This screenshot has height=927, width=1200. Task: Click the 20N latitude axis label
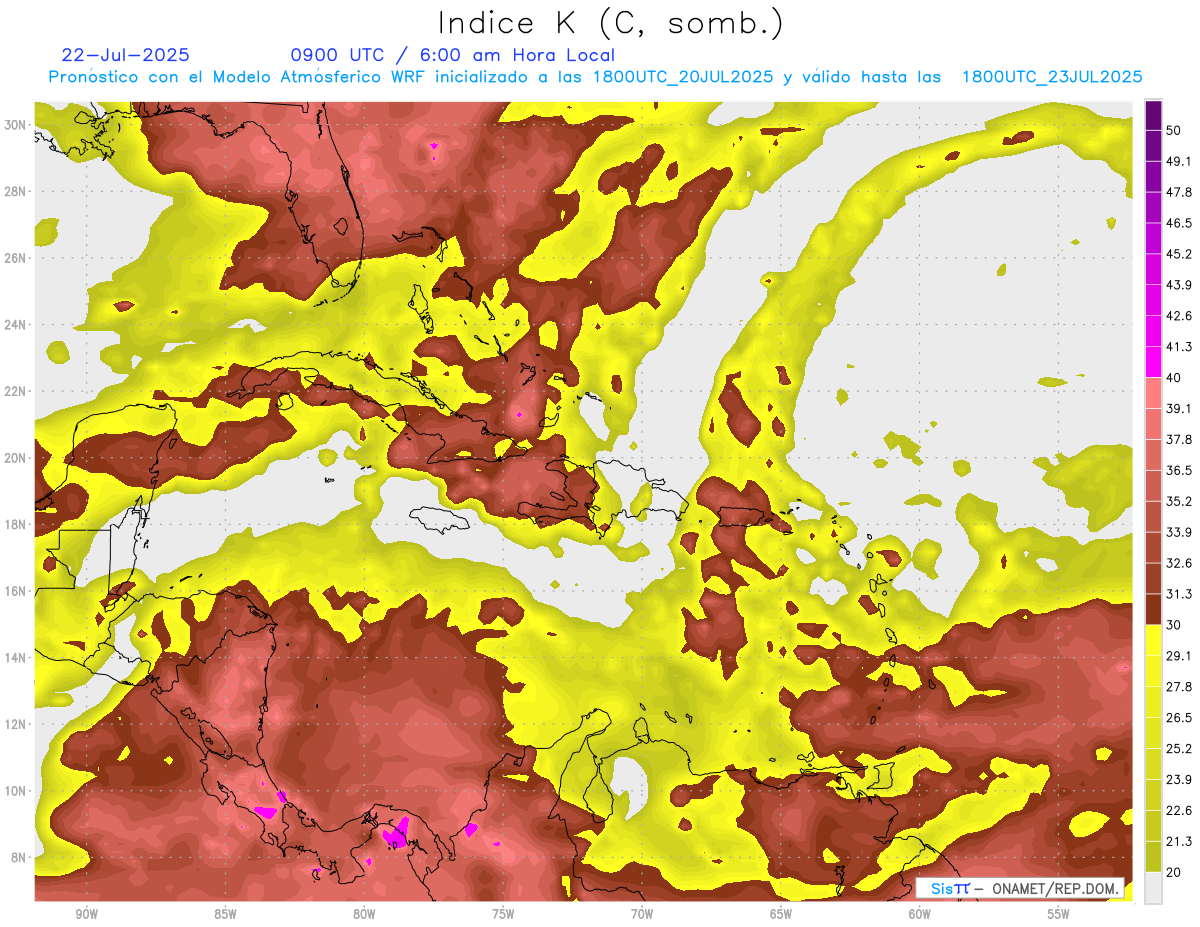pyautogui.click(x=15, y=458)
